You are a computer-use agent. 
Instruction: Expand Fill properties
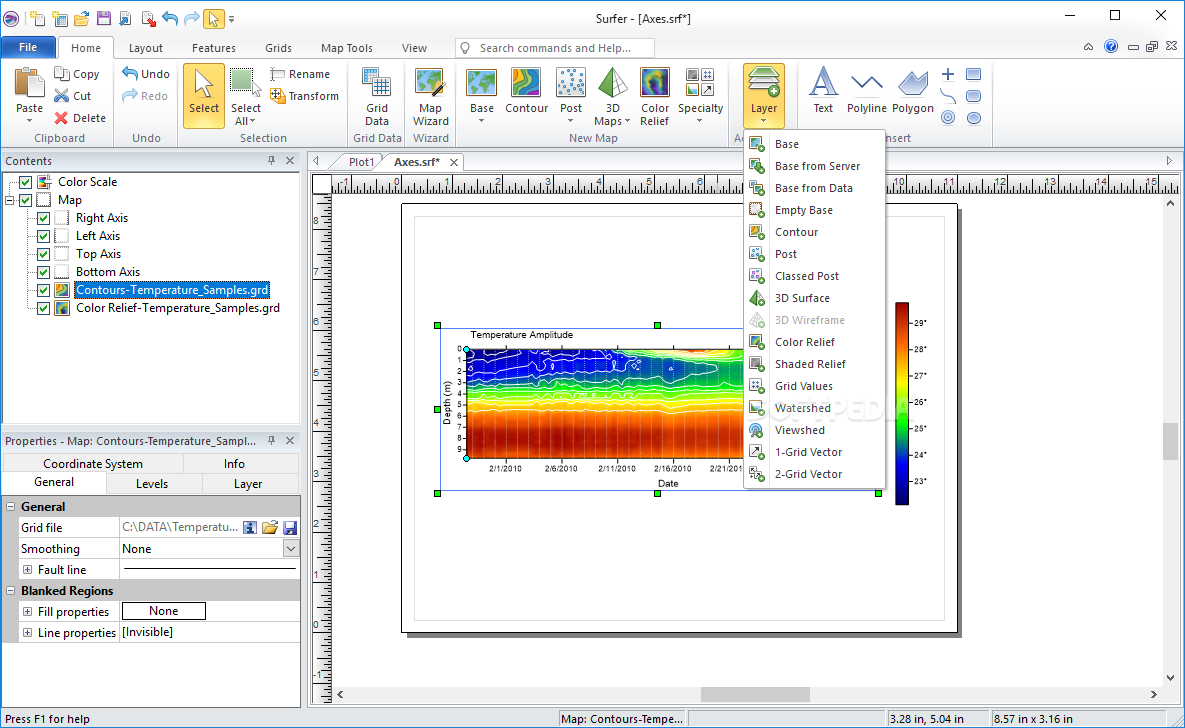(27, 612)
